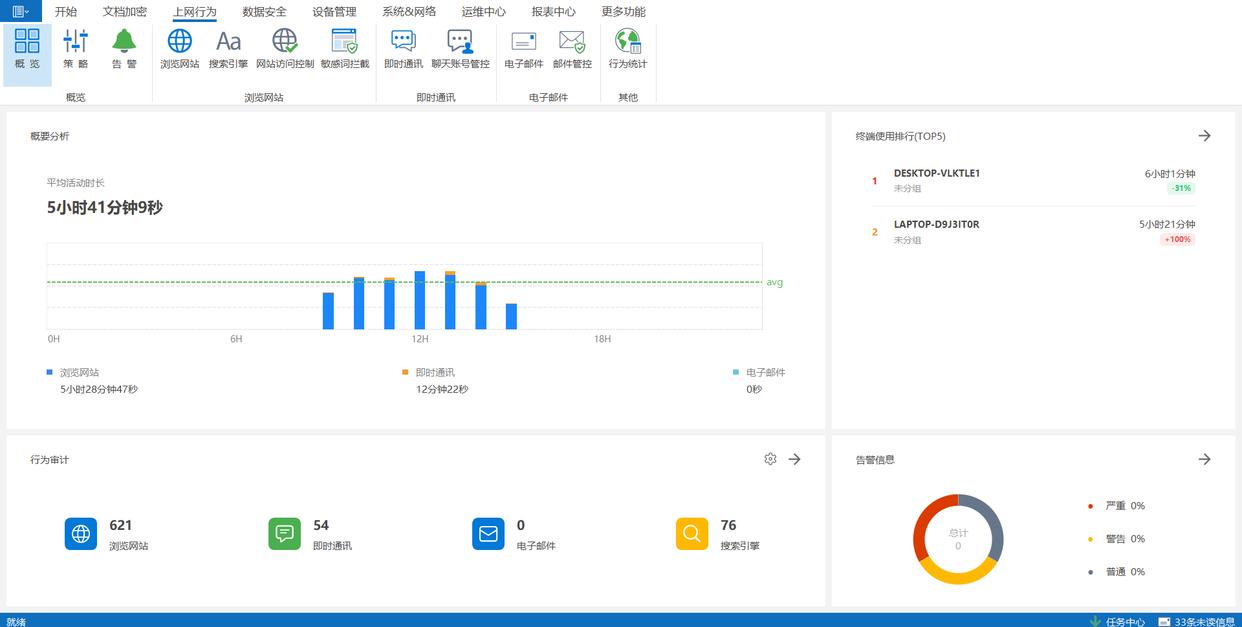Image resolution: width=1242 pixels, height=627 pixels.
Task: Select the 搜索引擎 ribbon icon
Action: [228, 48]
